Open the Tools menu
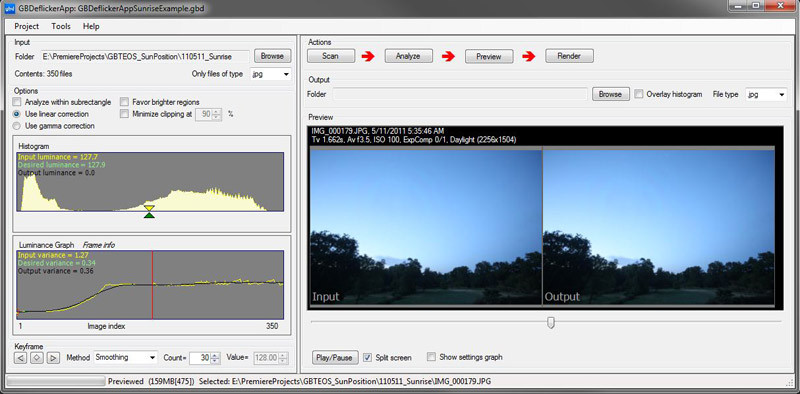Viewport: 800px width, 394px height. (61, 26)
